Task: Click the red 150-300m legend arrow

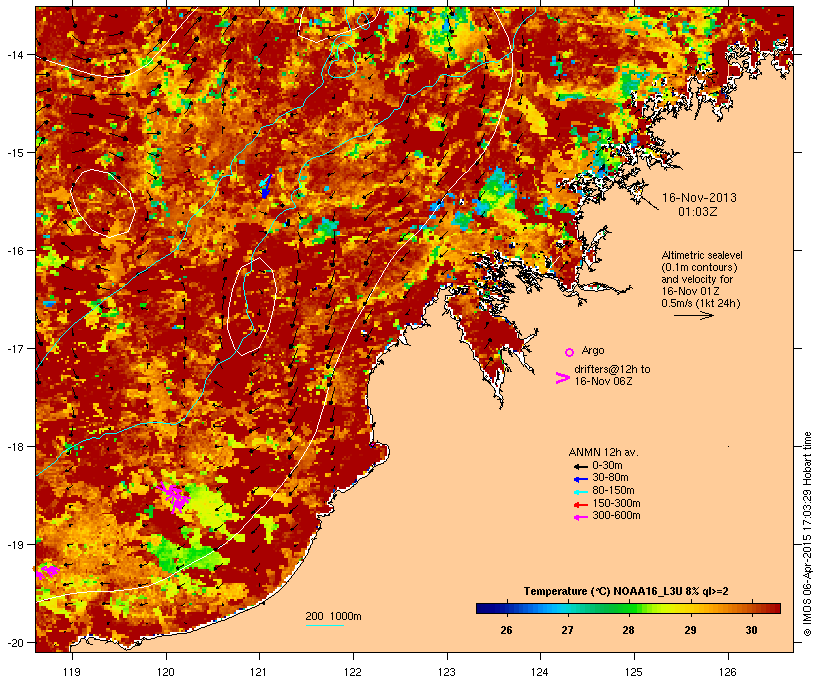Action: tap(580, 505)
